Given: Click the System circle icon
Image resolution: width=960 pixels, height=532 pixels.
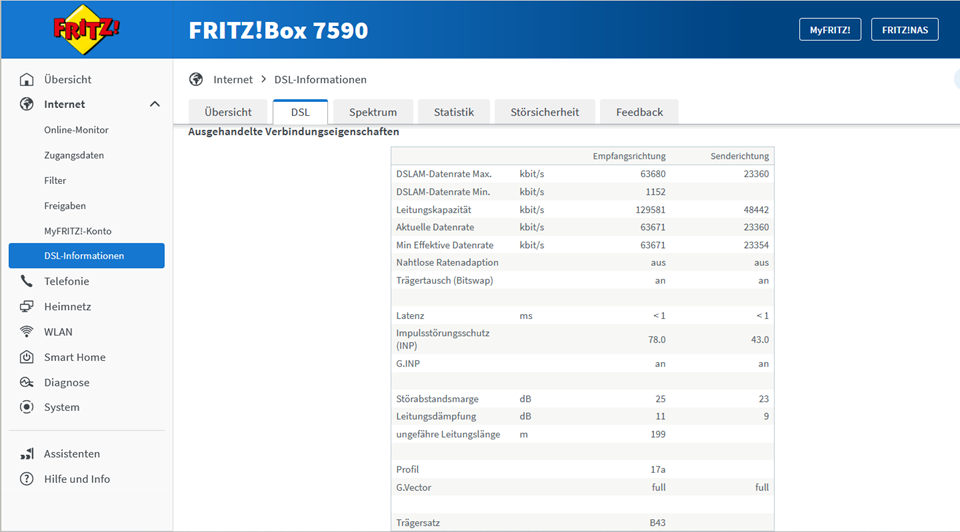Looking at the screenshot, I should [x=26, y=407].
